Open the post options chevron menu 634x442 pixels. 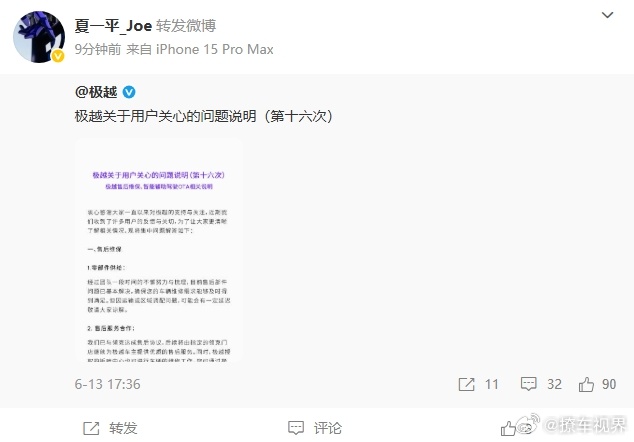tap(607, 15)
